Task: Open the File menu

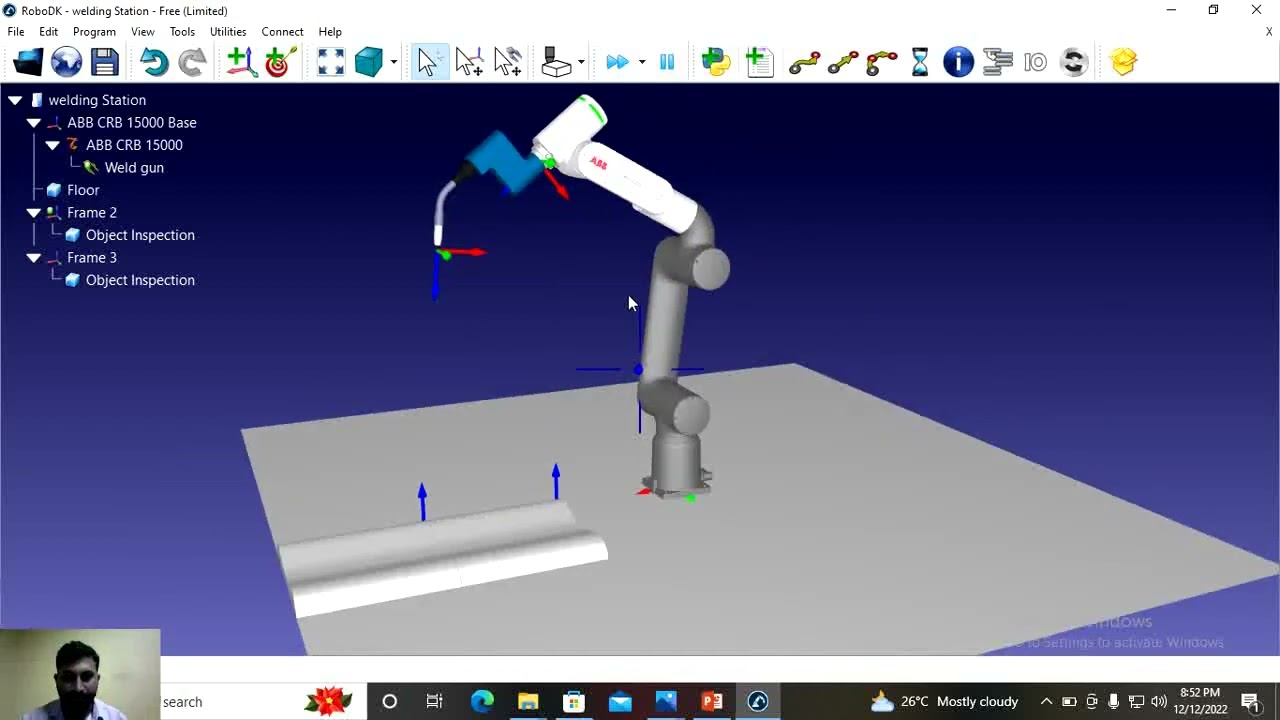Action: (x=16, y=31)
